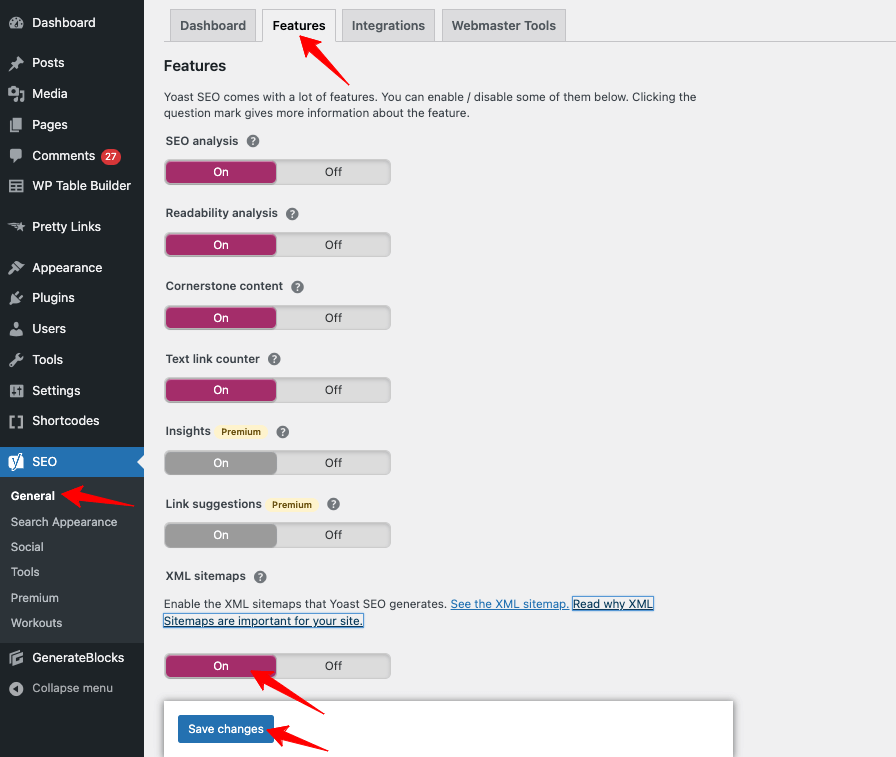This screenshot has width=896, height=757.
Task: Set Insights toggle to Off
Action: point(333,463)
